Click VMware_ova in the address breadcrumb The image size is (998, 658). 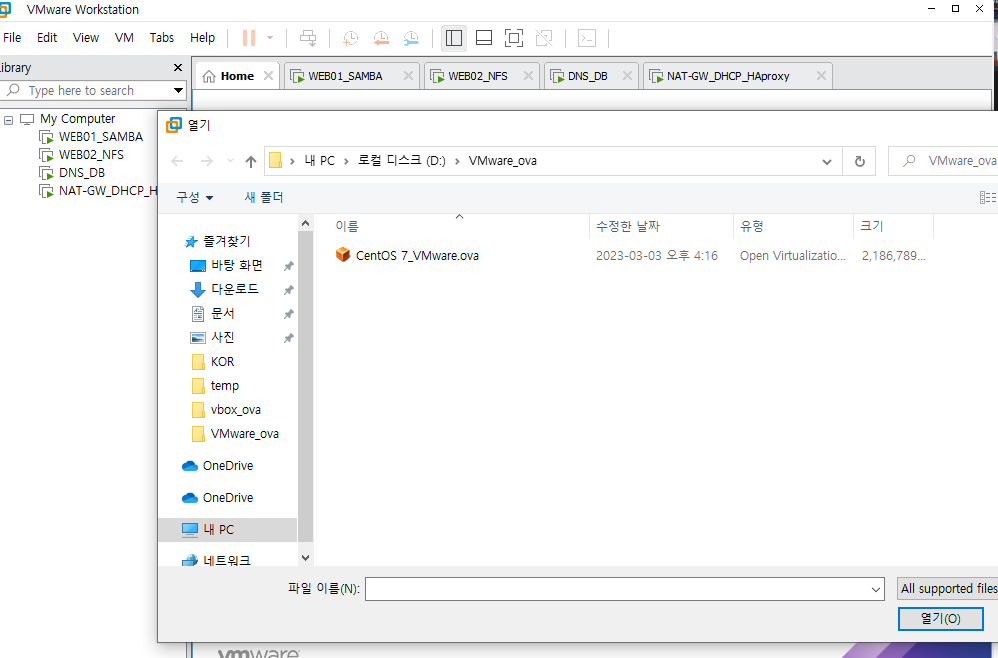click(503, 161)
